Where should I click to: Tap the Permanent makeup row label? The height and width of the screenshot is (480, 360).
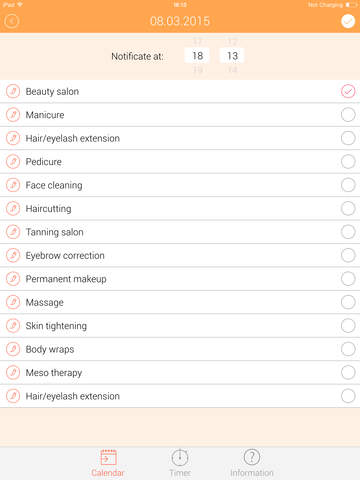pyautogui.click(x=66, y=279)
